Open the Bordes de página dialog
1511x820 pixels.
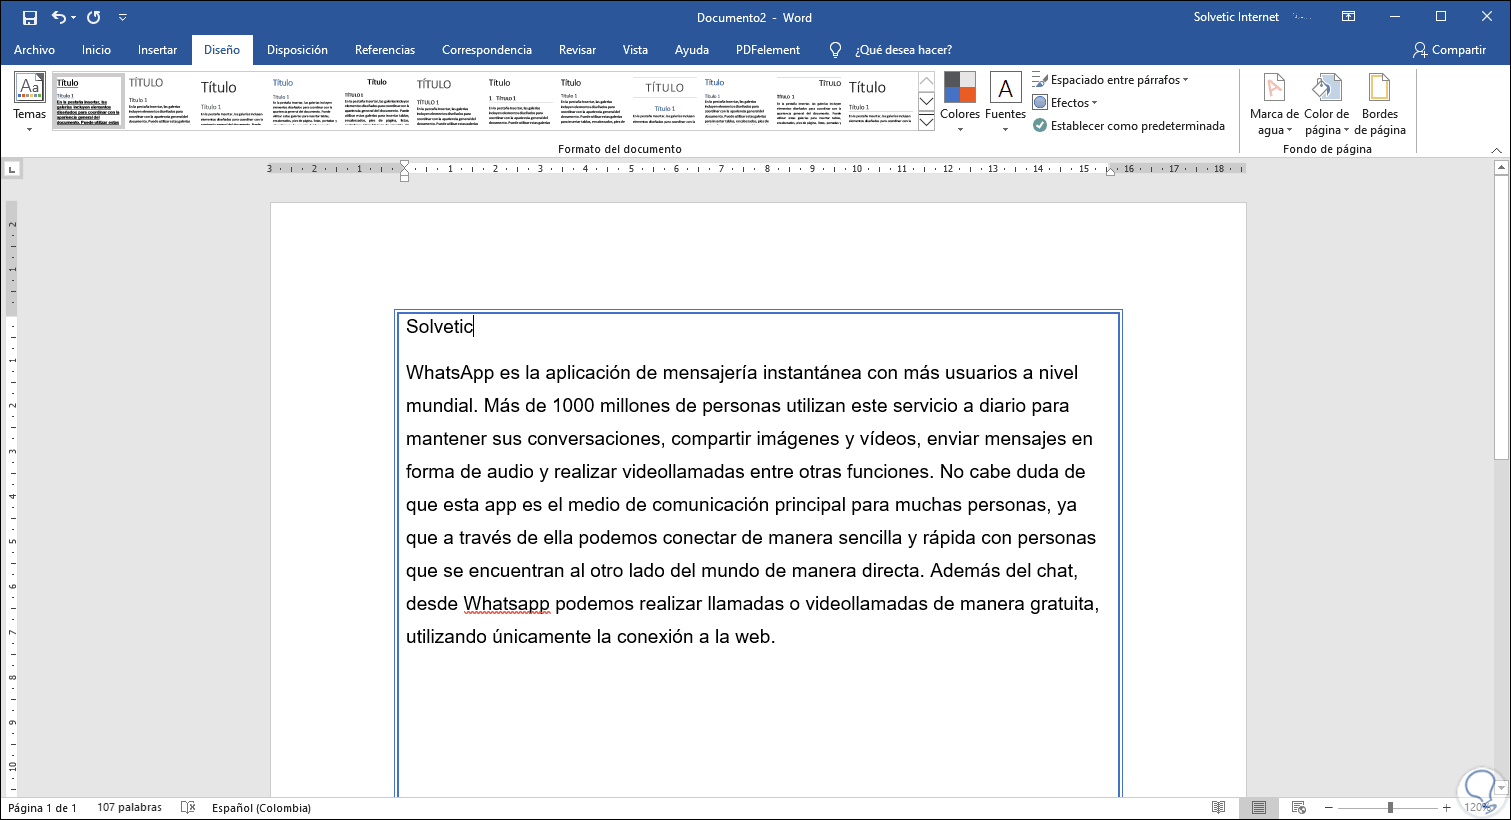[x=1380, y=104]
